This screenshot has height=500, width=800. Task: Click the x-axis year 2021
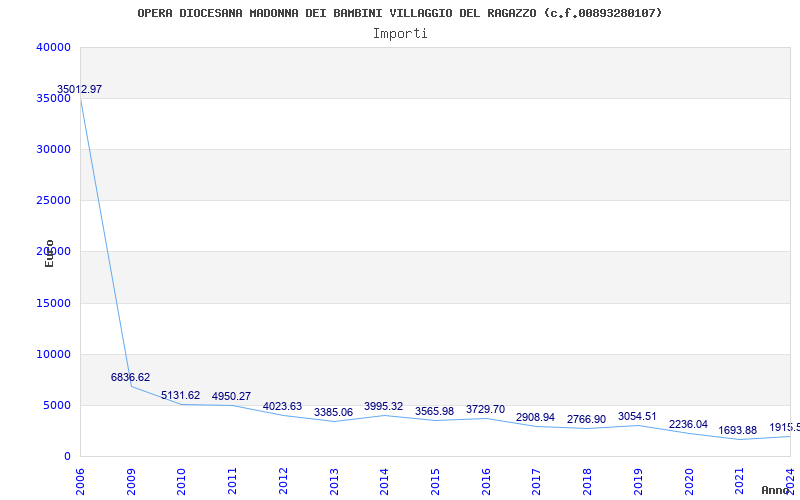[739, 482]
